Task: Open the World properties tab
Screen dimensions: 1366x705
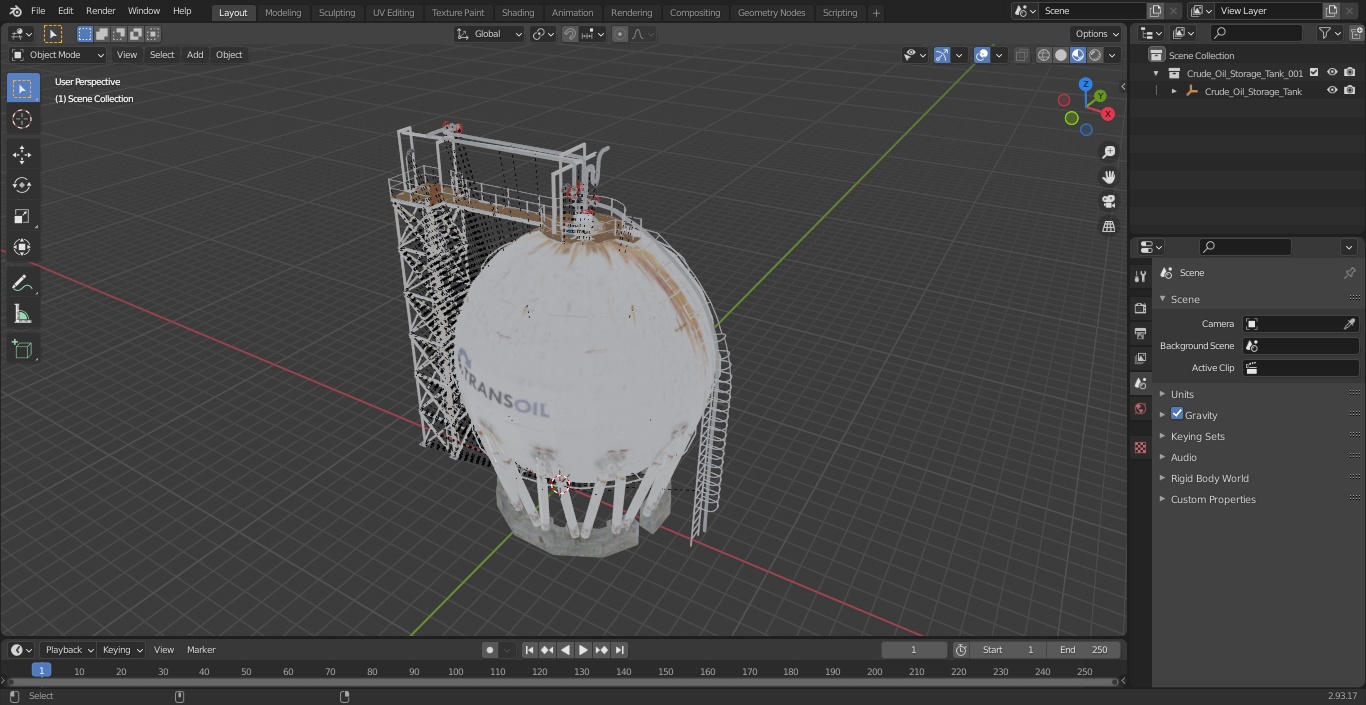Action: pyautogui.click(x=1140, y=408)
